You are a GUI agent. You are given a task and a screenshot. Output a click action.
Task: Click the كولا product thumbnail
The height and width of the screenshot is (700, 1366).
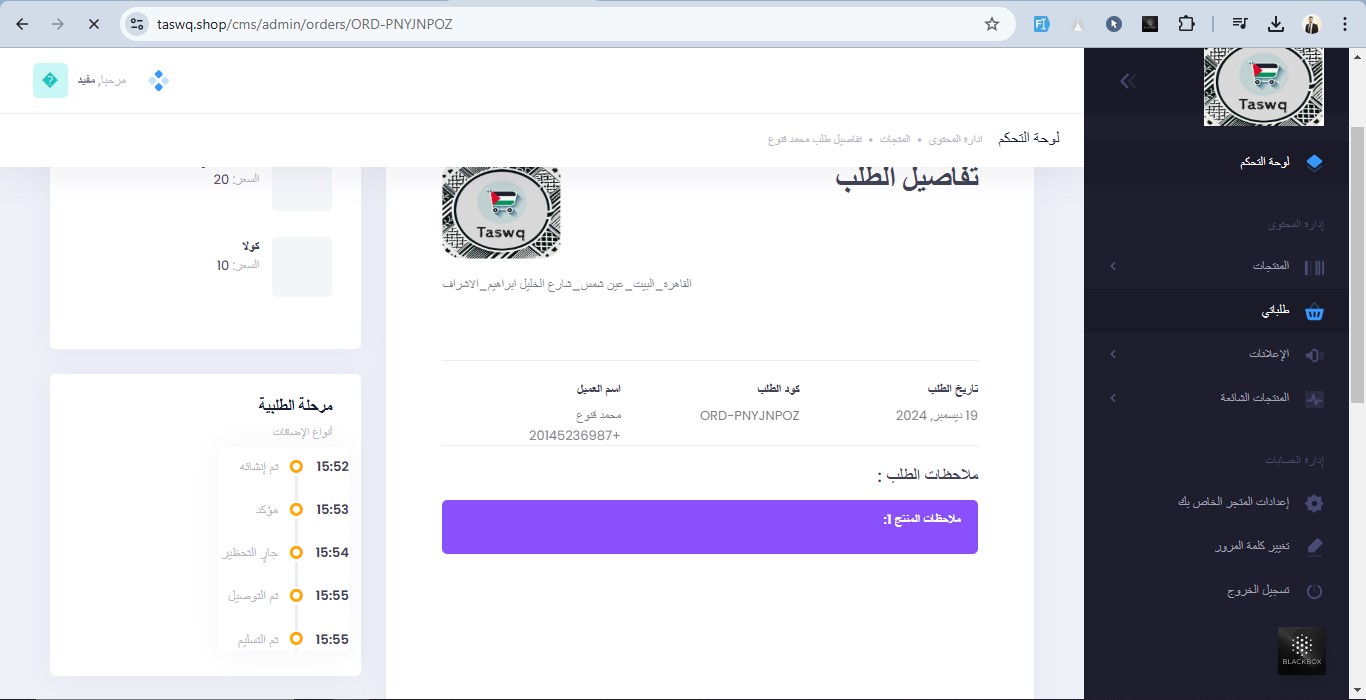pyautogui.click(x=302, y=266)
